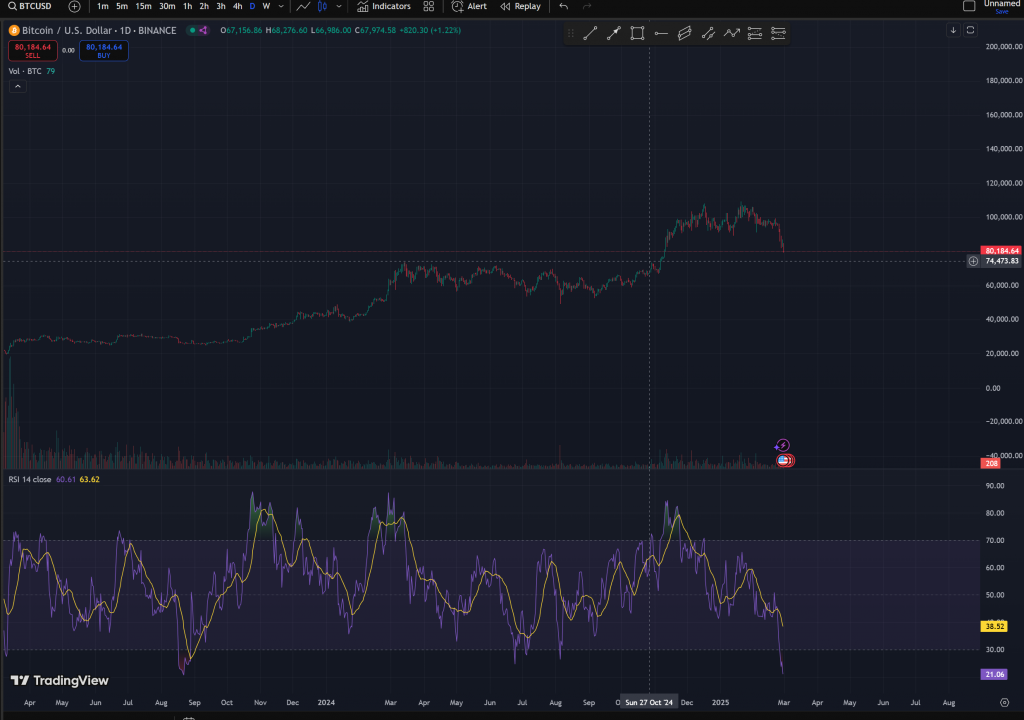Open the Indicators dialog
This screenshot has width=1024, height=720.
click(x=384, y=6)
